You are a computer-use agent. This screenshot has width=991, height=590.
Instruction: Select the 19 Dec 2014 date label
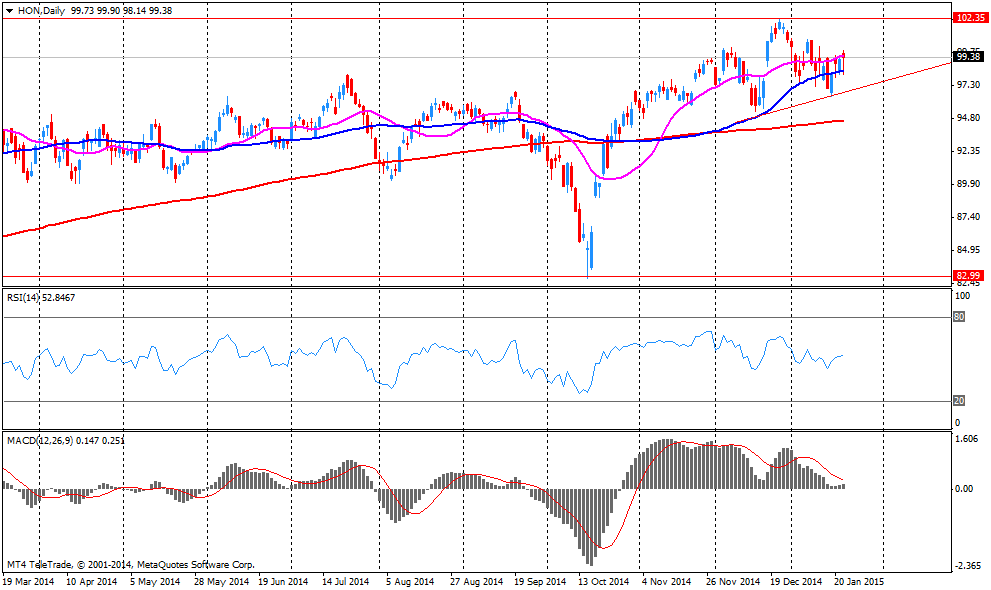795,581
